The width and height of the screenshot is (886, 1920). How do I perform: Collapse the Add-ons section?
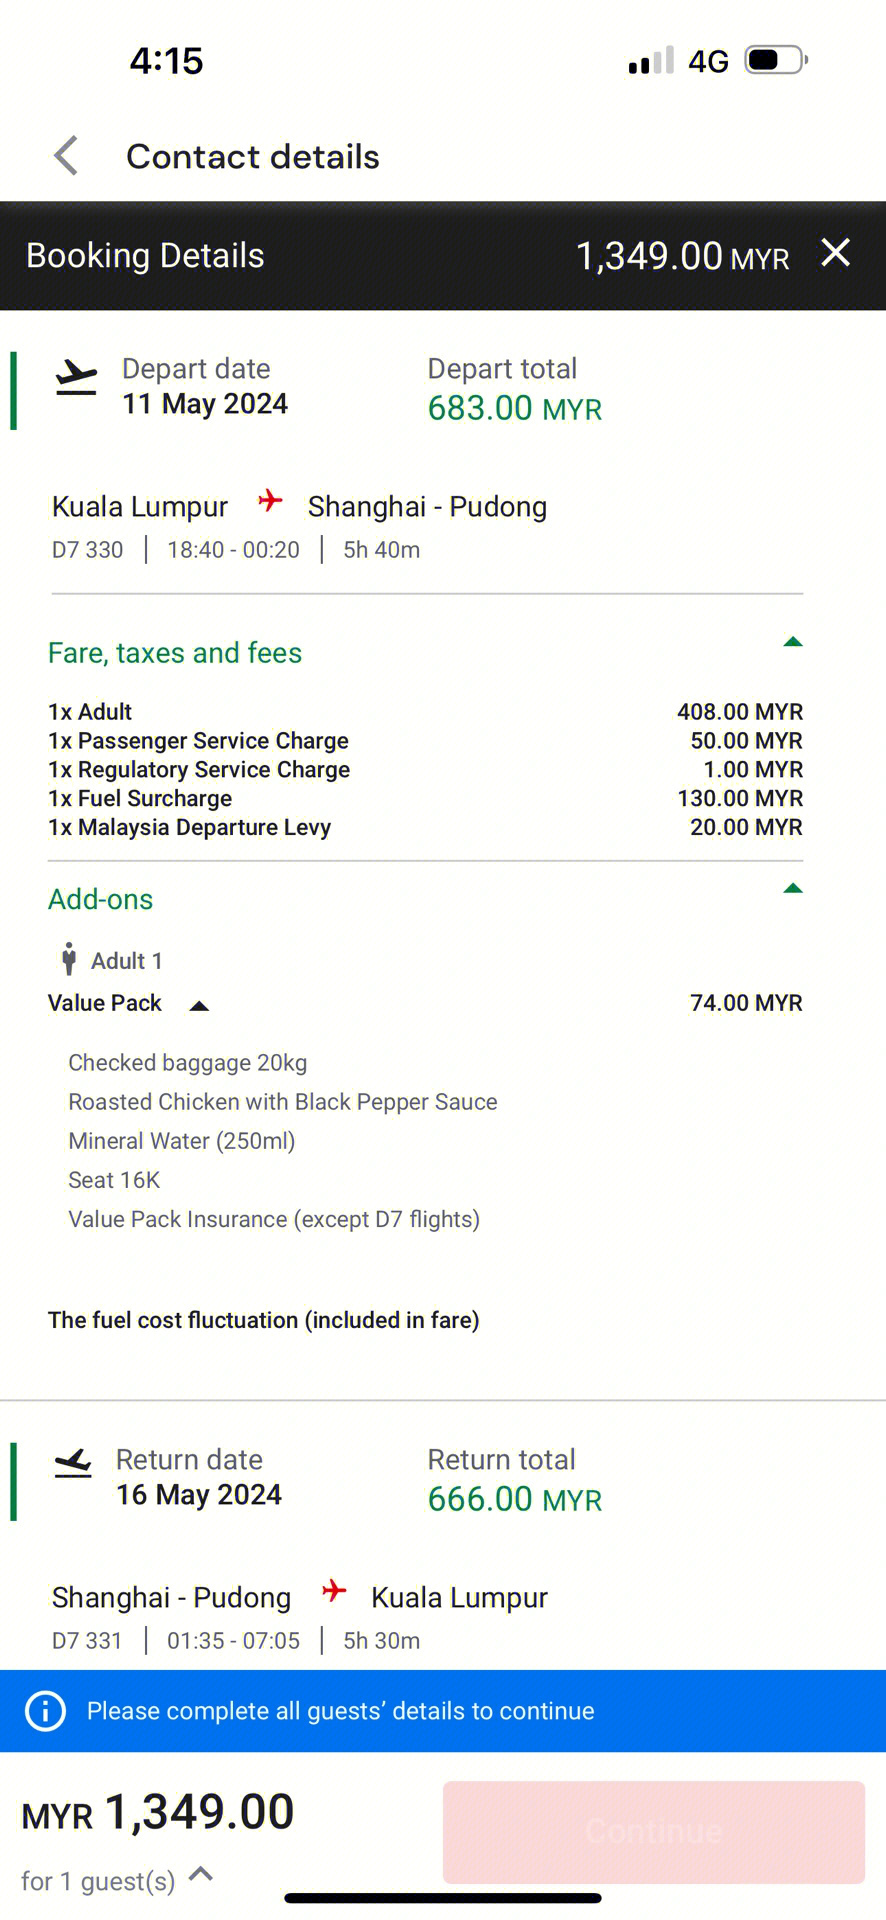793,888
